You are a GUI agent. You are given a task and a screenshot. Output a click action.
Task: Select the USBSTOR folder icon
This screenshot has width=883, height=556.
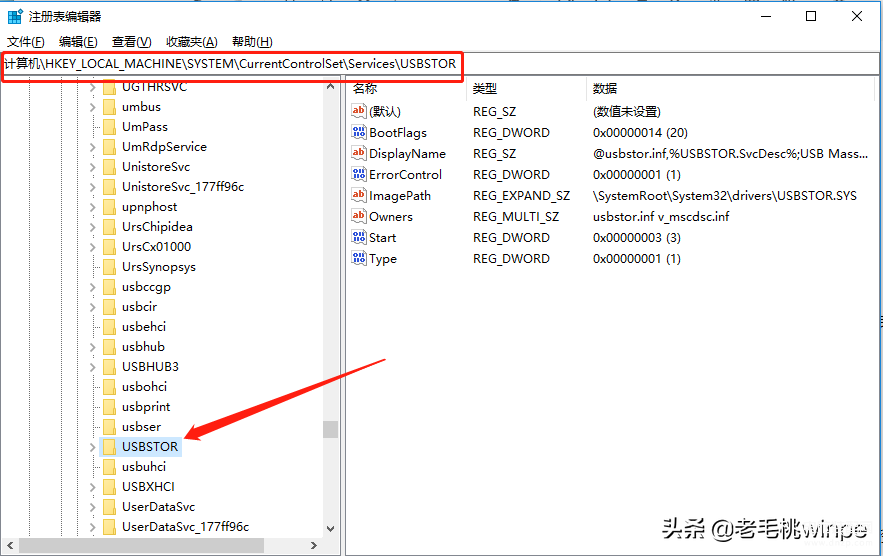pyautogui.click(x=110, y=447)
